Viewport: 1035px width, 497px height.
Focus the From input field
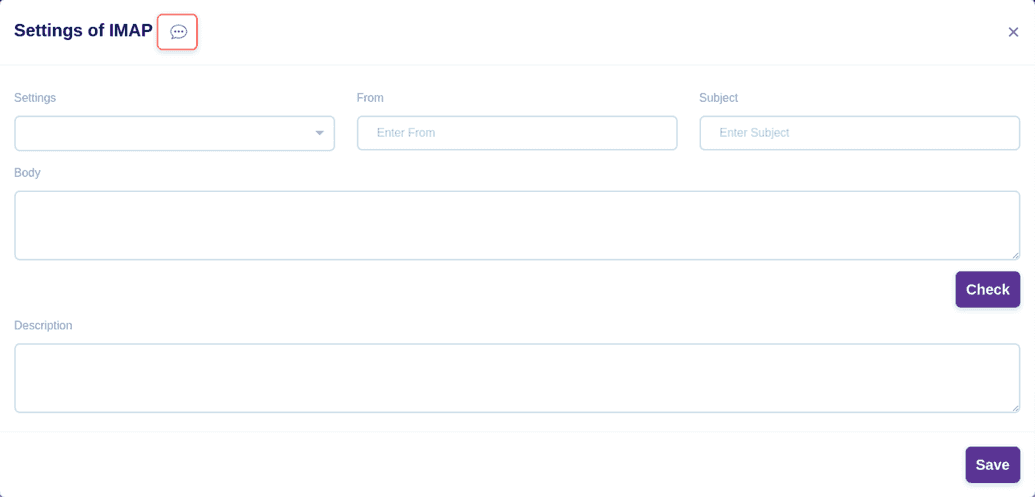[517, 133]
